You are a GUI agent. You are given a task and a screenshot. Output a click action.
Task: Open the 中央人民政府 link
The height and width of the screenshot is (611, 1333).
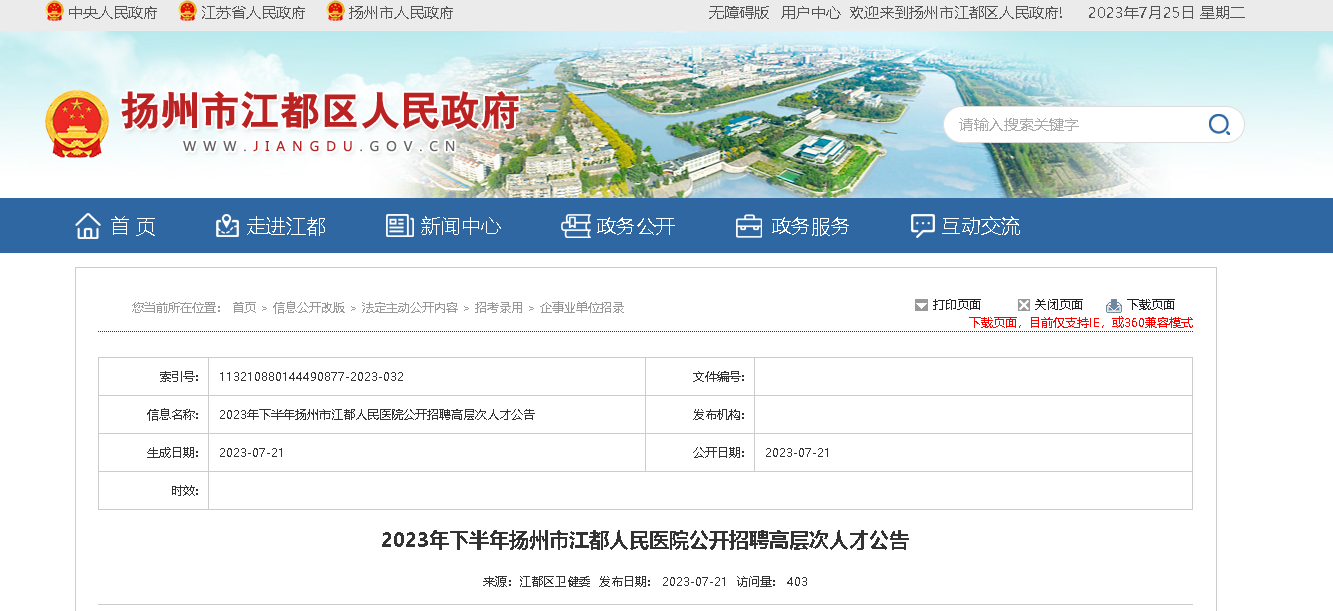coord(112,13)
